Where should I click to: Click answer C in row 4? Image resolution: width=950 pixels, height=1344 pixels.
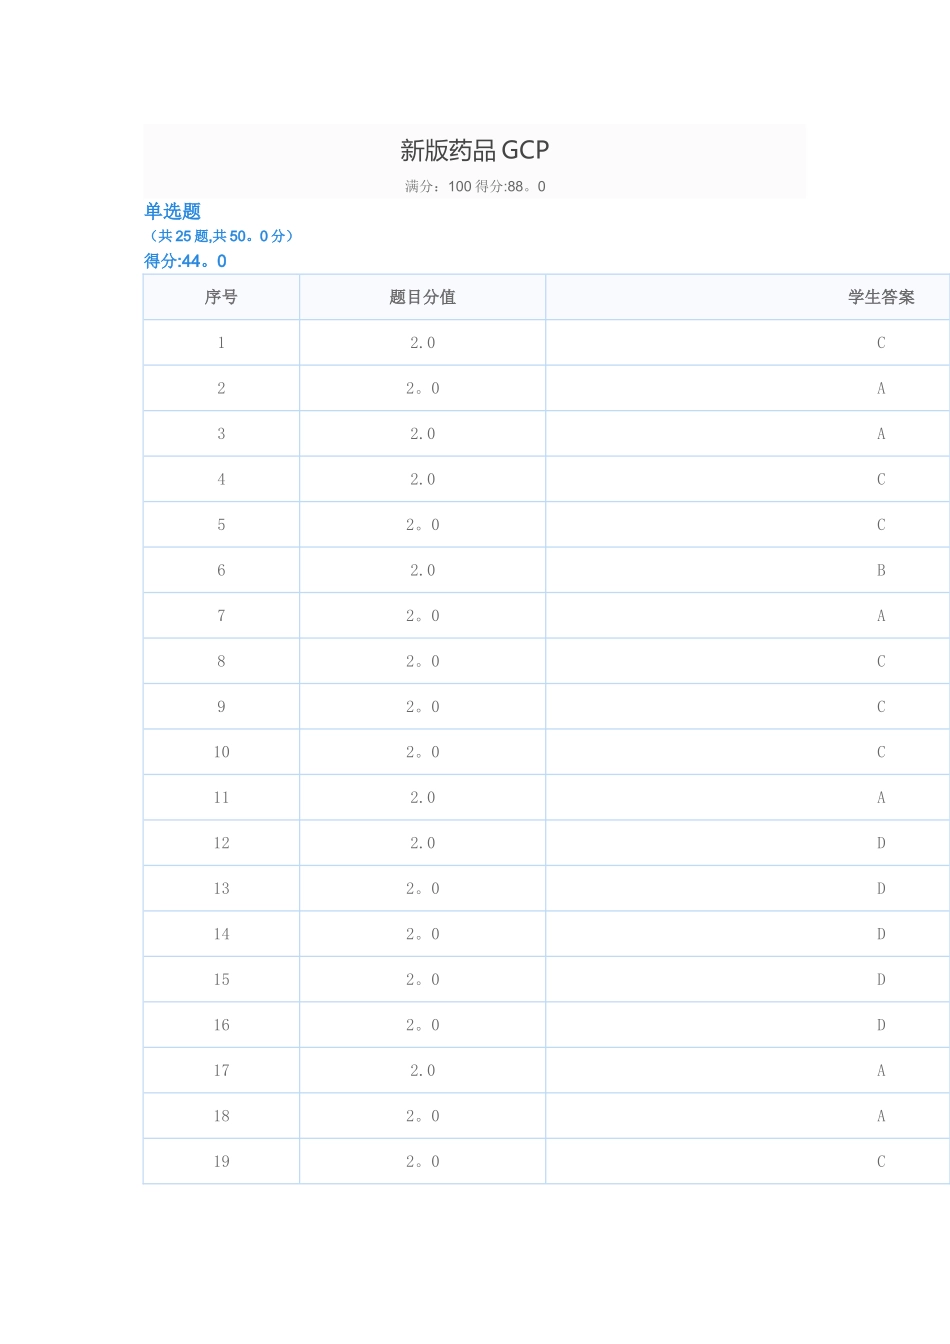coord(881,479)
